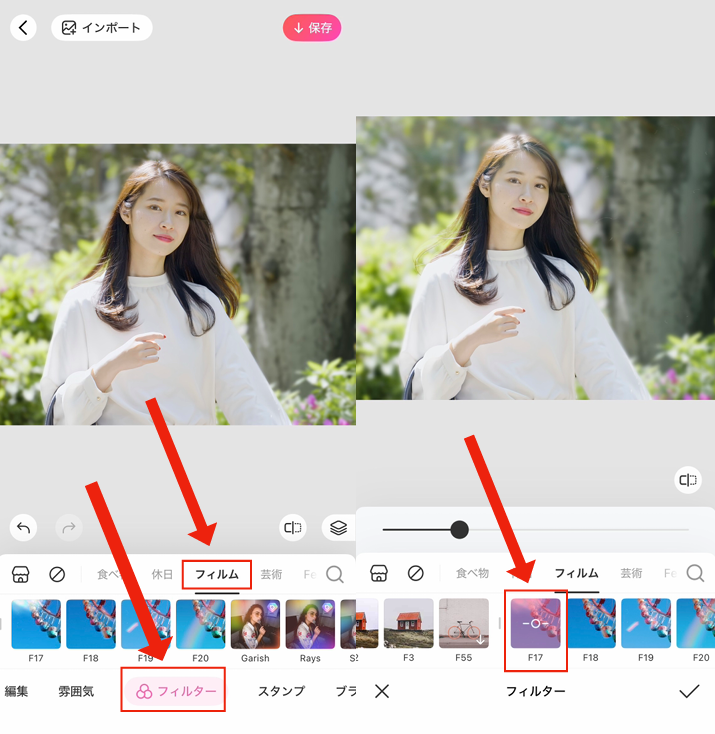This screenshot has height=734, width=715.
Task: Open the filter store icon in right panel
Action: tap(378, 573)
